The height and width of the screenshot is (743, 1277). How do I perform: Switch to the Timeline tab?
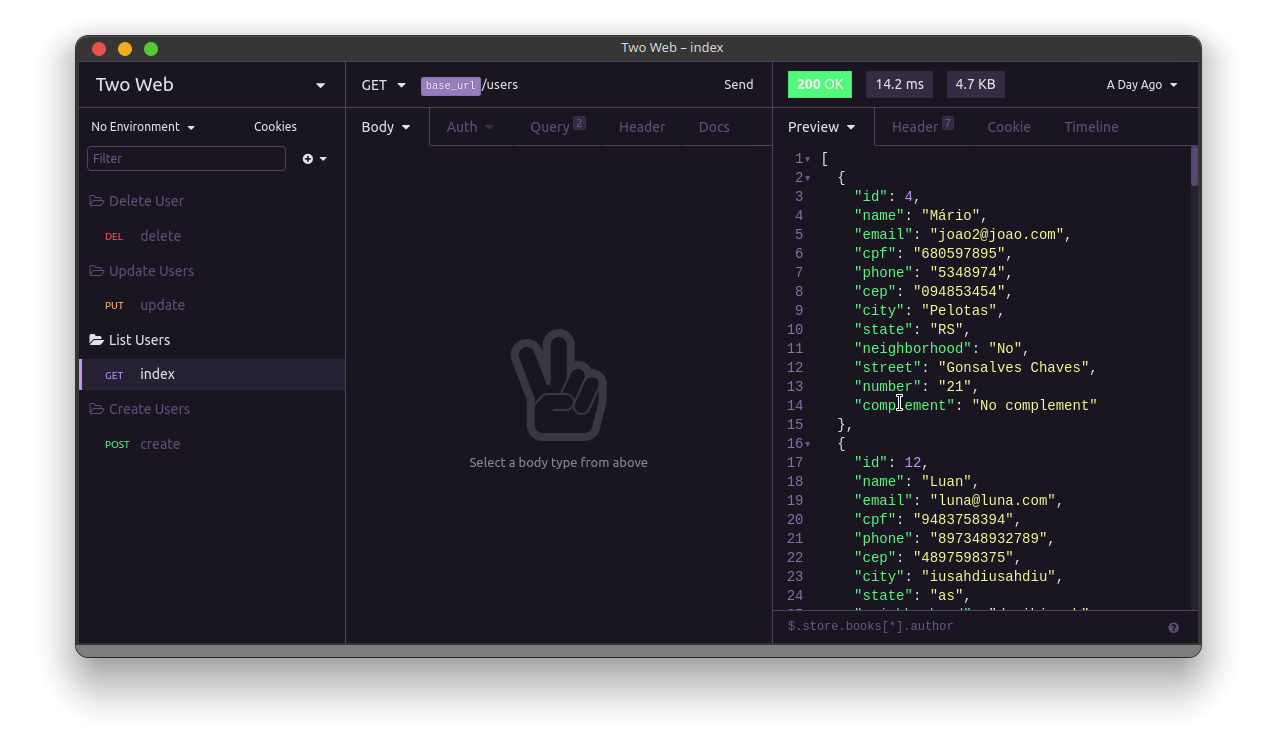1091,127
